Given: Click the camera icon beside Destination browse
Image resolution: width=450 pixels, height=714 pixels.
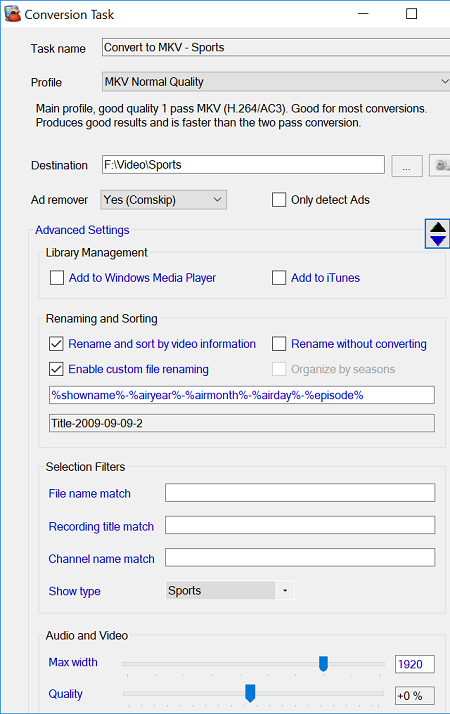Looking at the screenshot, I should click(x=440, y=166).
